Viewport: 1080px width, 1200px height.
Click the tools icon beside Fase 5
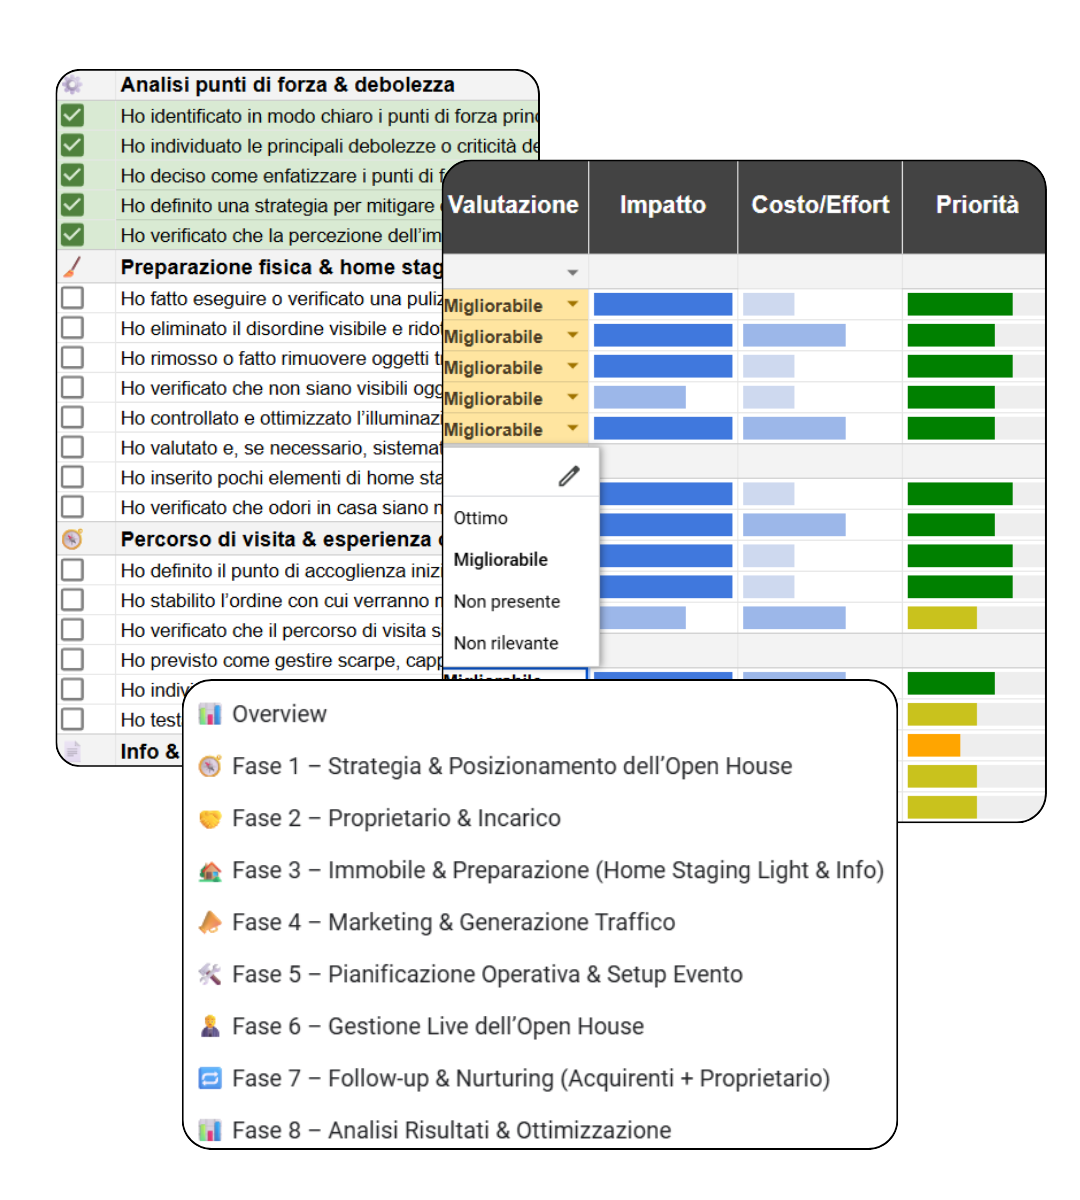[210, 975]
